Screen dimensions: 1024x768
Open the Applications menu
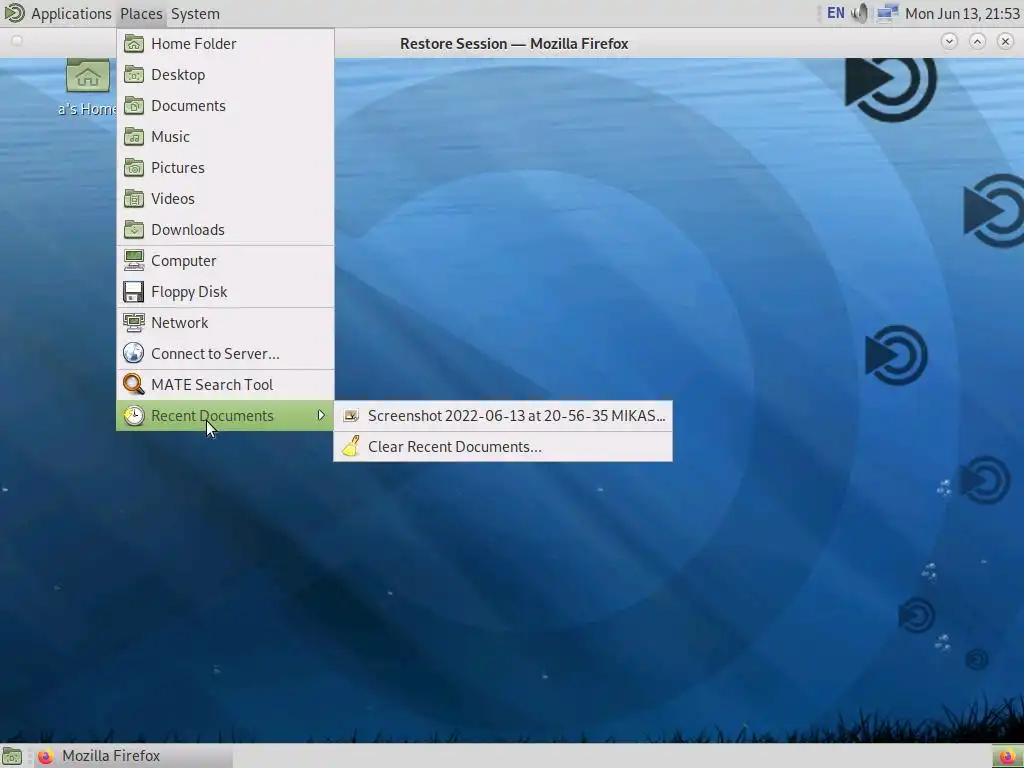pyautogui.click(x=71, y=14)
